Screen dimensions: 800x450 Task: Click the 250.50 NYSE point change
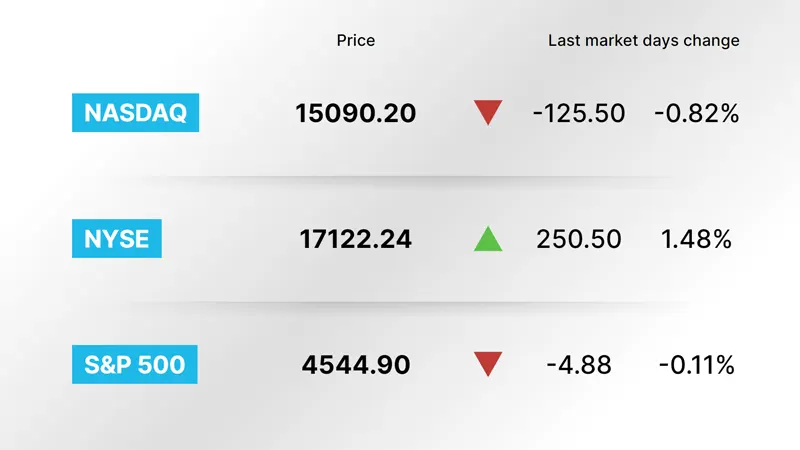[x=579, y=239]
